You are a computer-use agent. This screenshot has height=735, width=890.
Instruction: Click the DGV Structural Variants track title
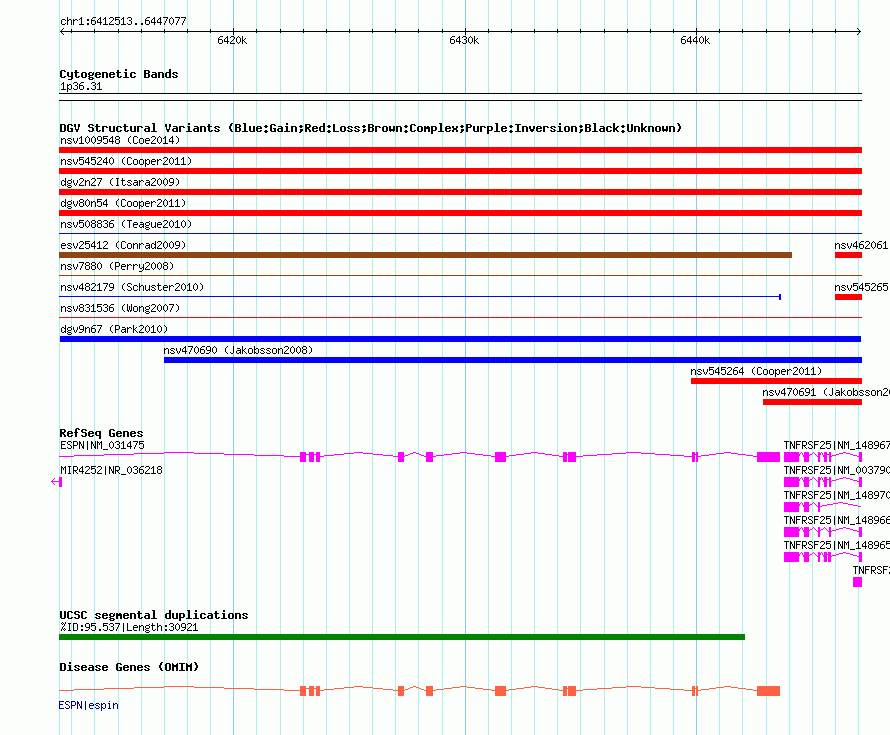point(370,128)
